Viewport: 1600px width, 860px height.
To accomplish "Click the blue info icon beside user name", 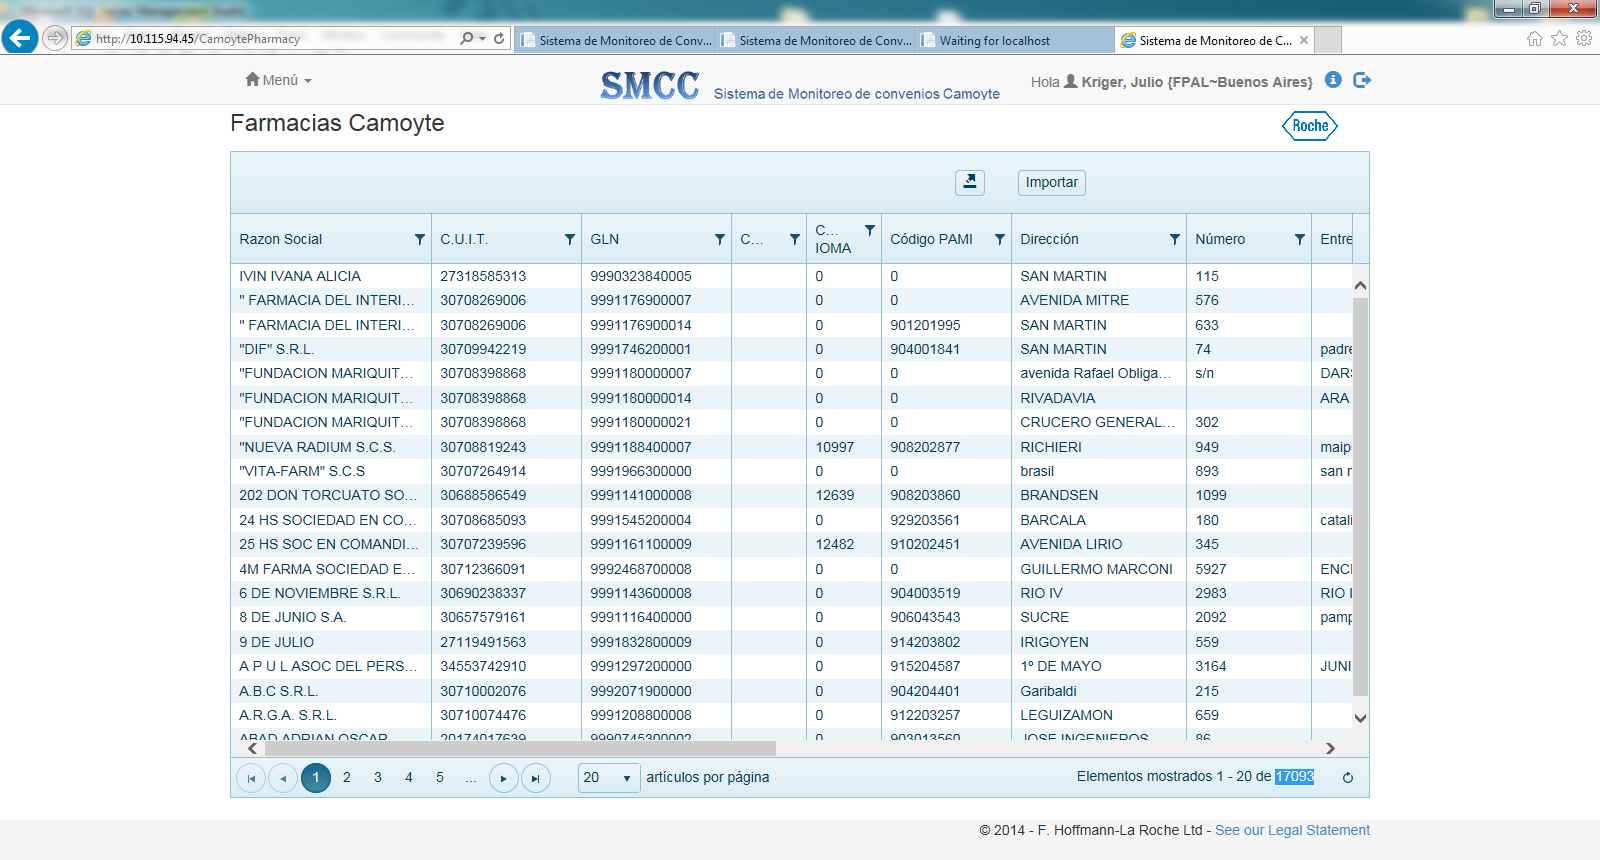I will (x=1333, y=79).
